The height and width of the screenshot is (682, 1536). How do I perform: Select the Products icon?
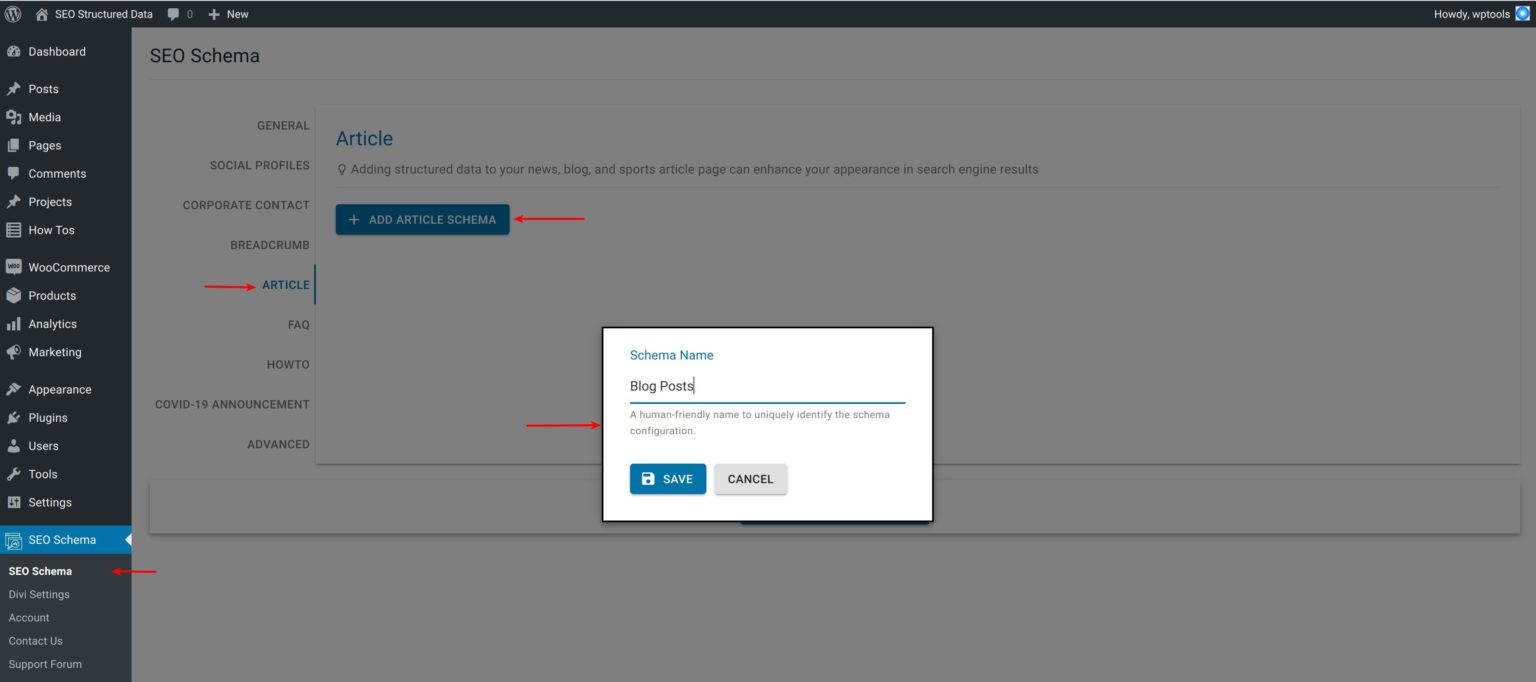point(14,295)
